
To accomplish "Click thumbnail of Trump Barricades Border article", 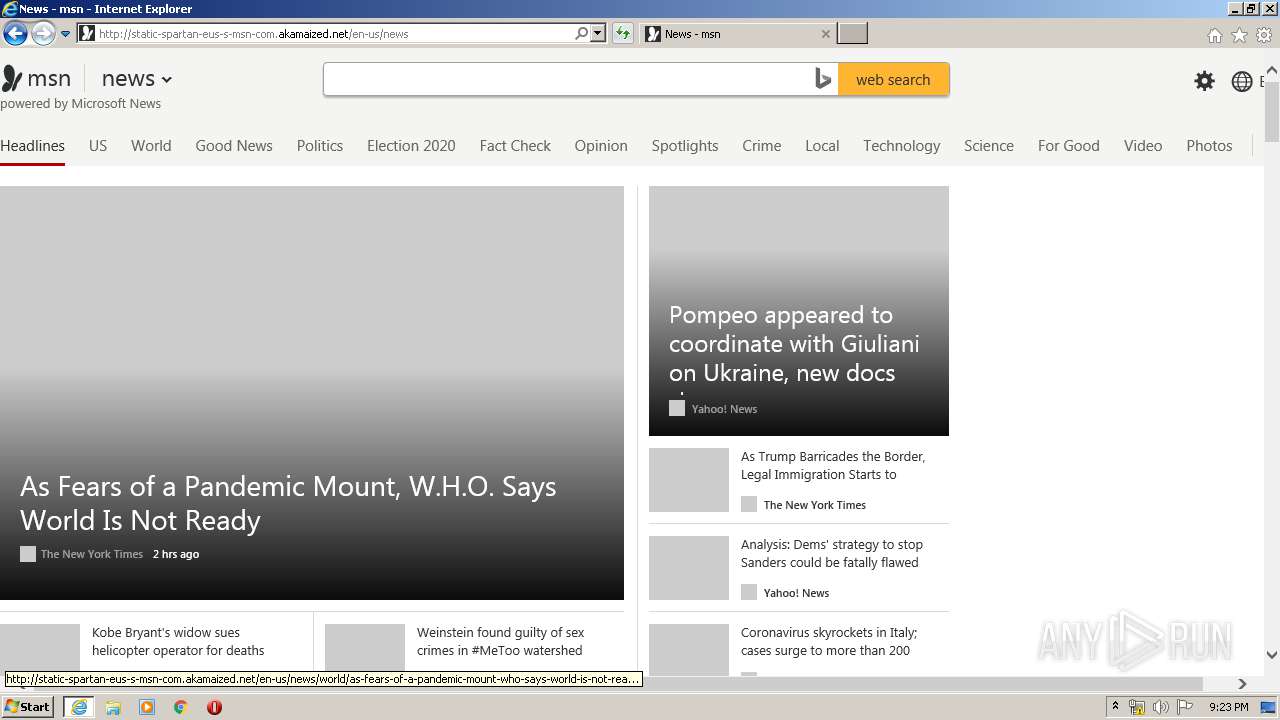I will tap(689, 480).
